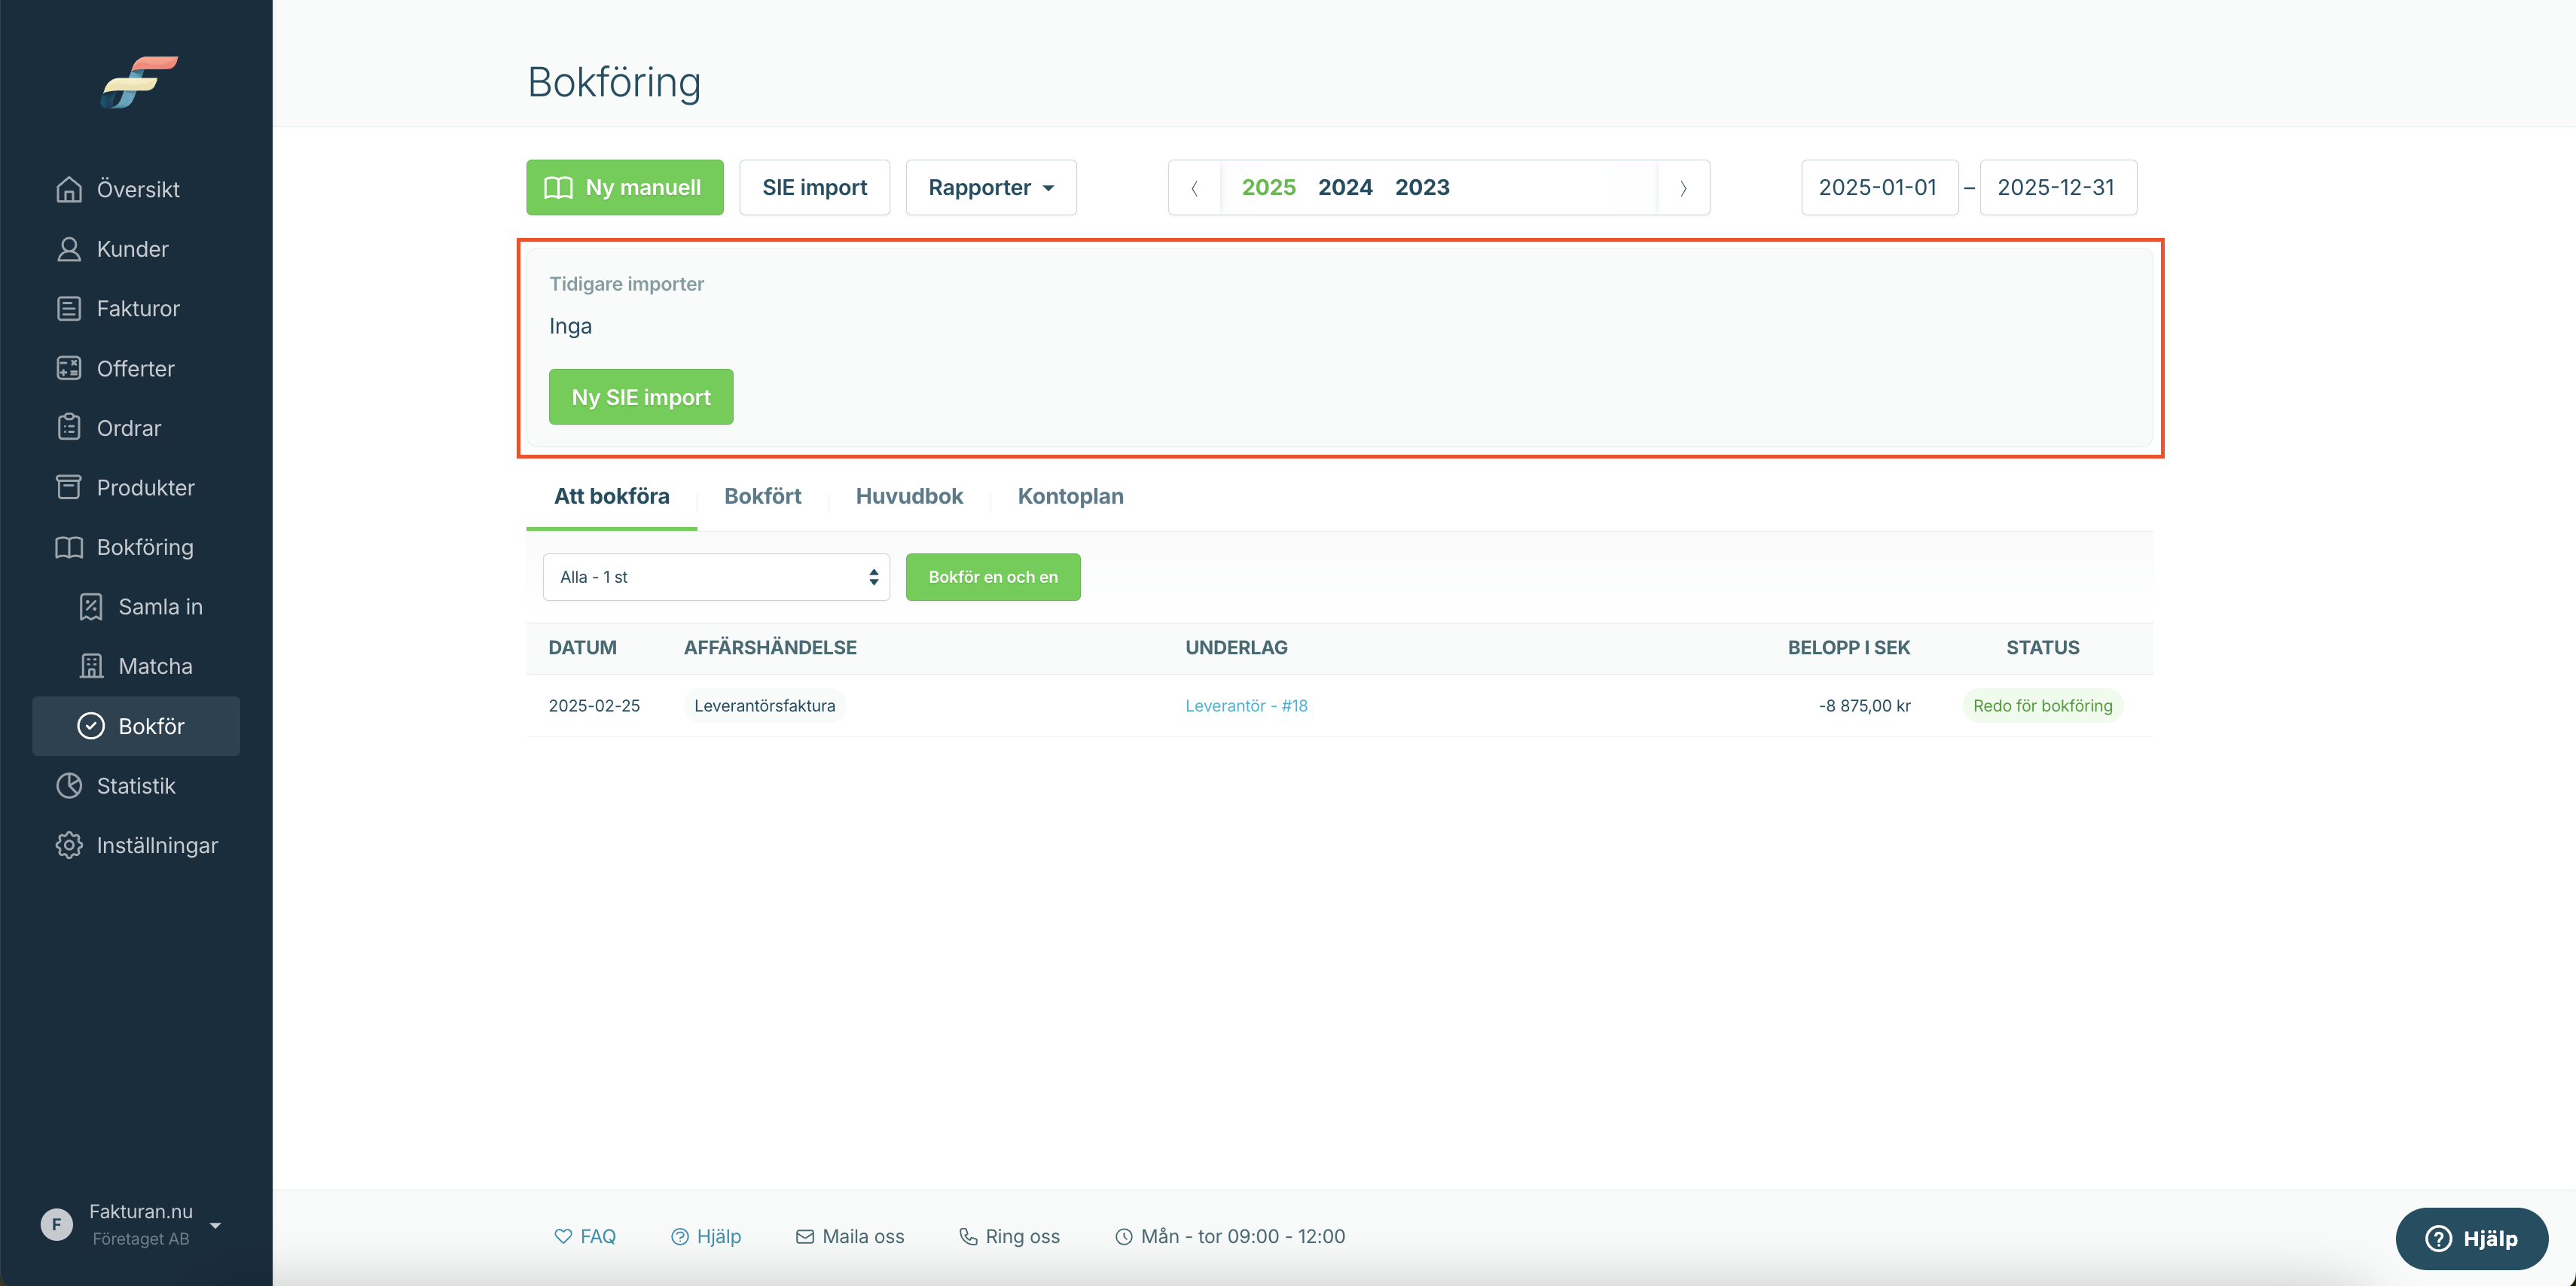Open Statistik via the pie chart icon

[69, 786]
